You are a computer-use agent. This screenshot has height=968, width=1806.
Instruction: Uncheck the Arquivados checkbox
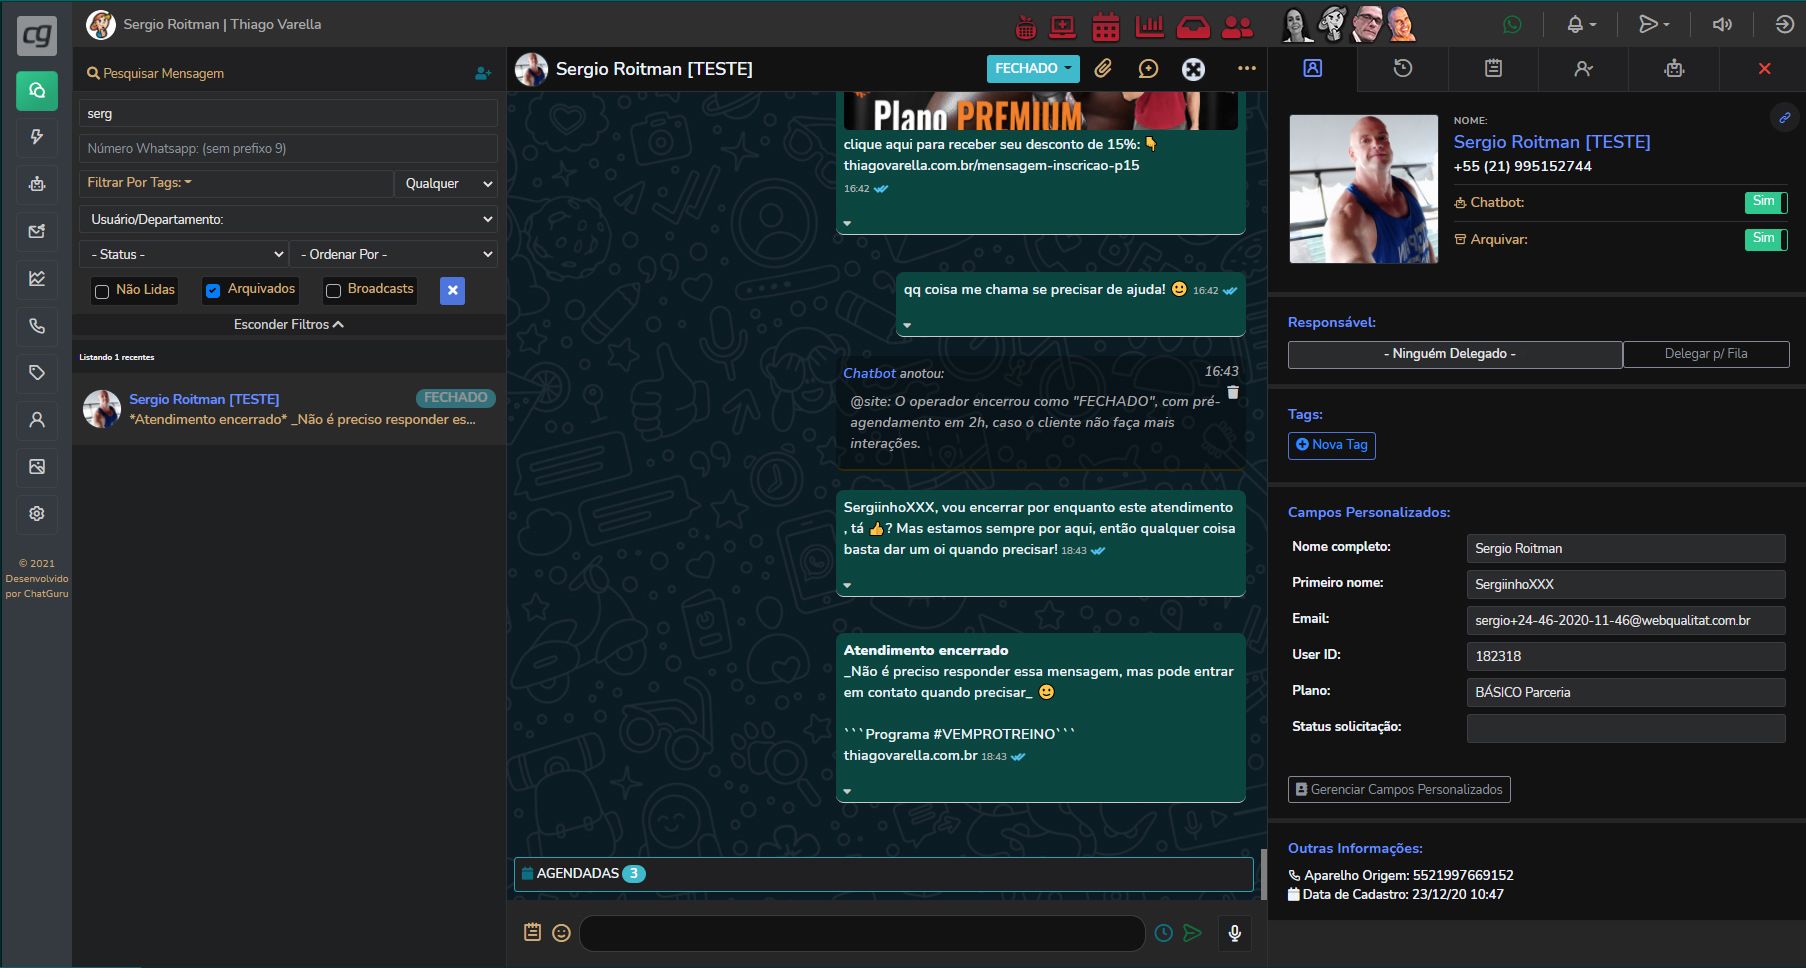[x=213, y=291]
